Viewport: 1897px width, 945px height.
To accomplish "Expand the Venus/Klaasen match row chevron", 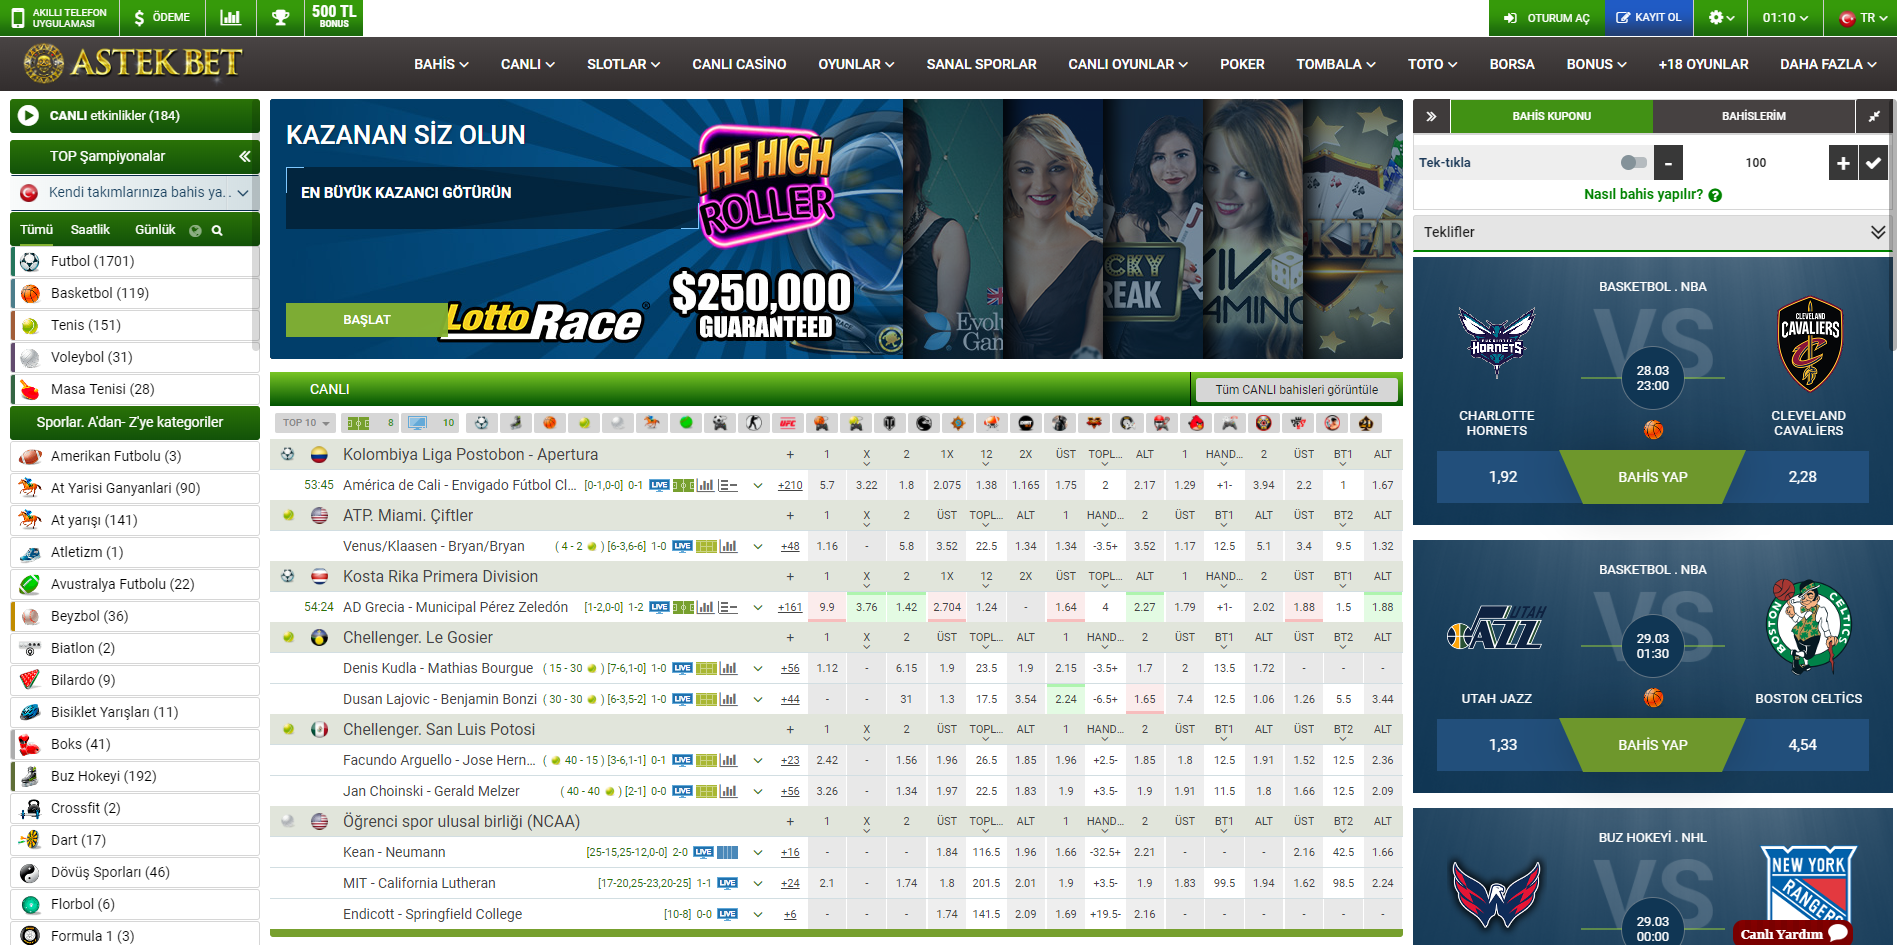I will (x=758, y=547).
